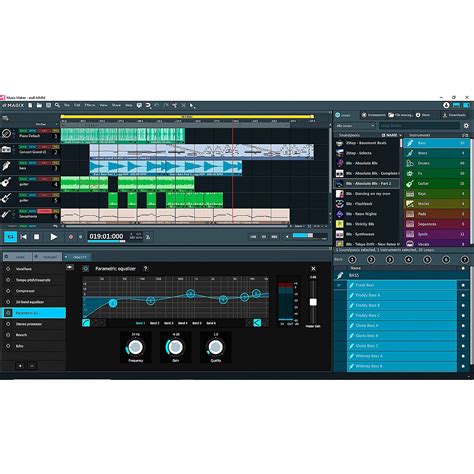The image size is (474, 474).
Task: Switch to the Instruments browser tab
Action: [373, 115]
